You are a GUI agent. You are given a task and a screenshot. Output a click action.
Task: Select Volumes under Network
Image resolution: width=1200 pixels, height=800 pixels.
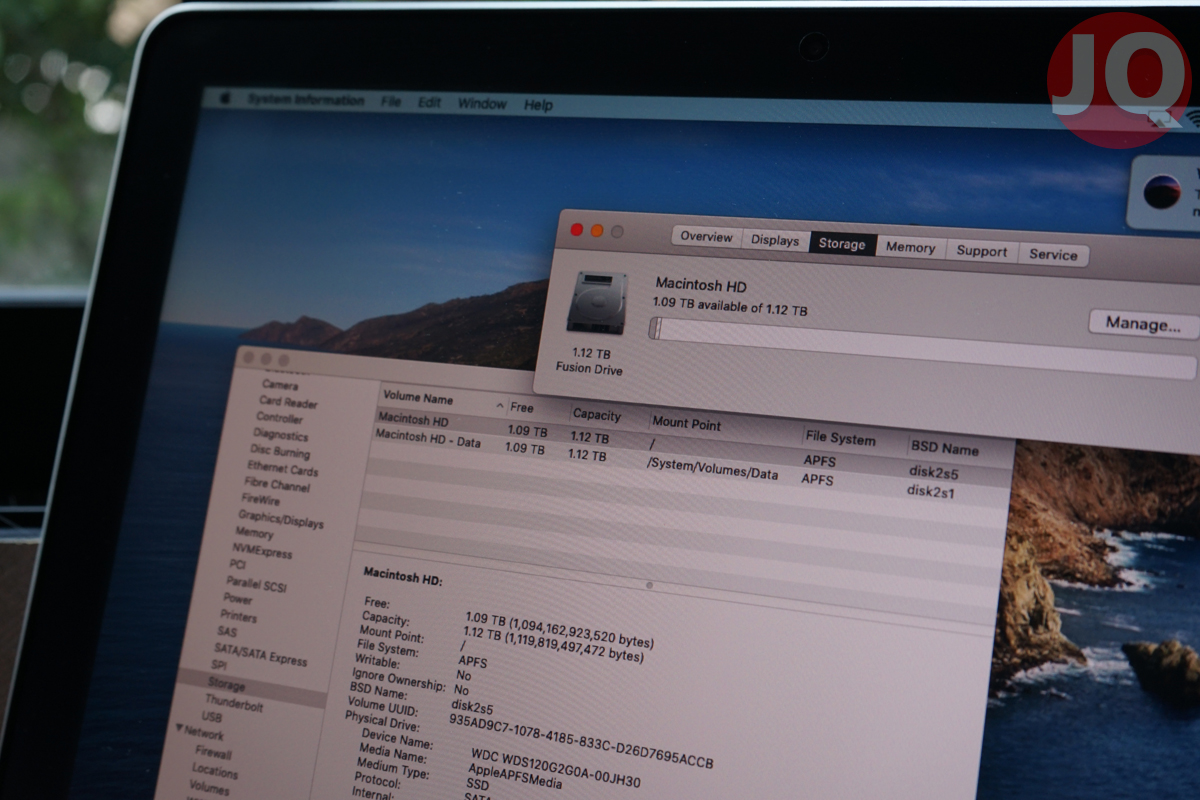211,789
